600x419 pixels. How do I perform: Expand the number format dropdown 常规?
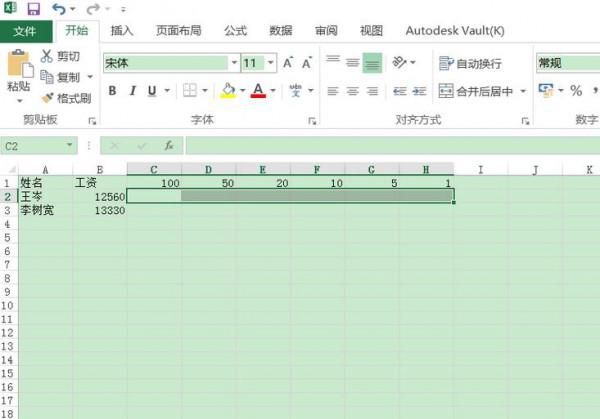coord(566,63)
